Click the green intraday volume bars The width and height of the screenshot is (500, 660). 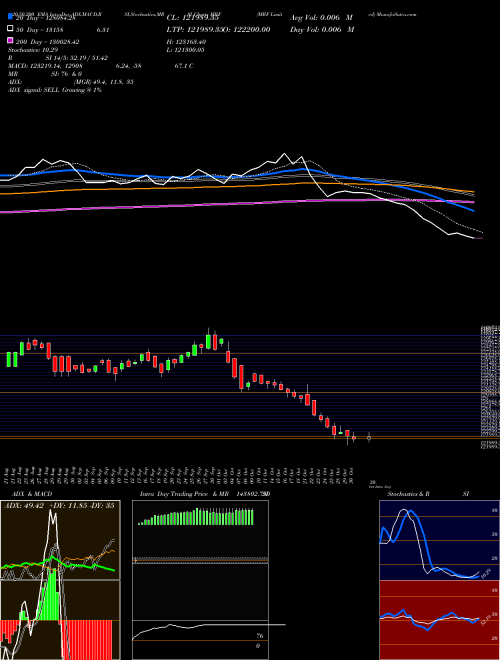click(x=196, y=517)
